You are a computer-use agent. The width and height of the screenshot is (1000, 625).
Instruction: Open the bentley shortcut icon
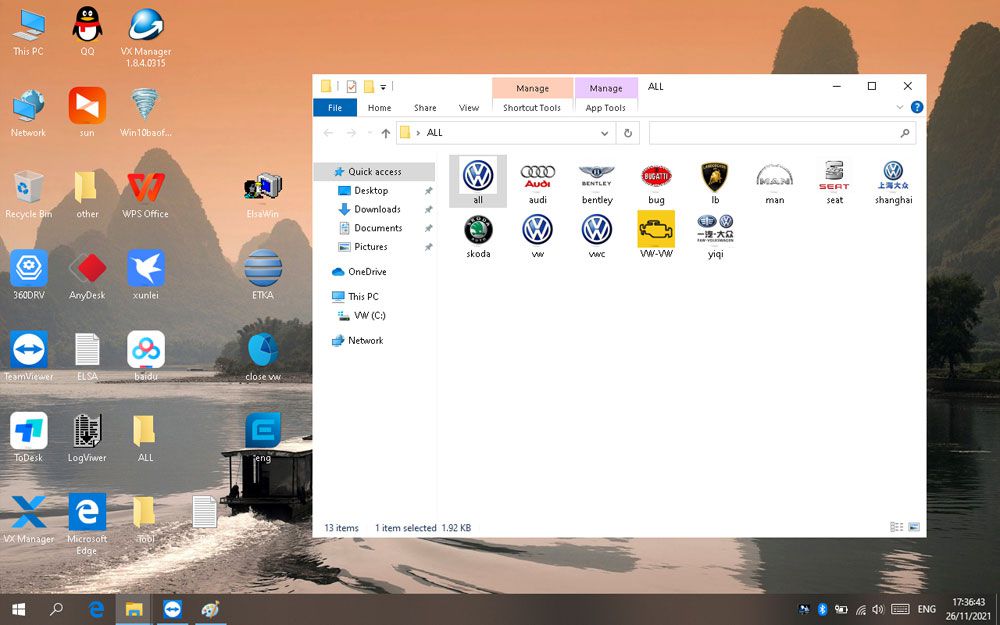tap(597, 181)
